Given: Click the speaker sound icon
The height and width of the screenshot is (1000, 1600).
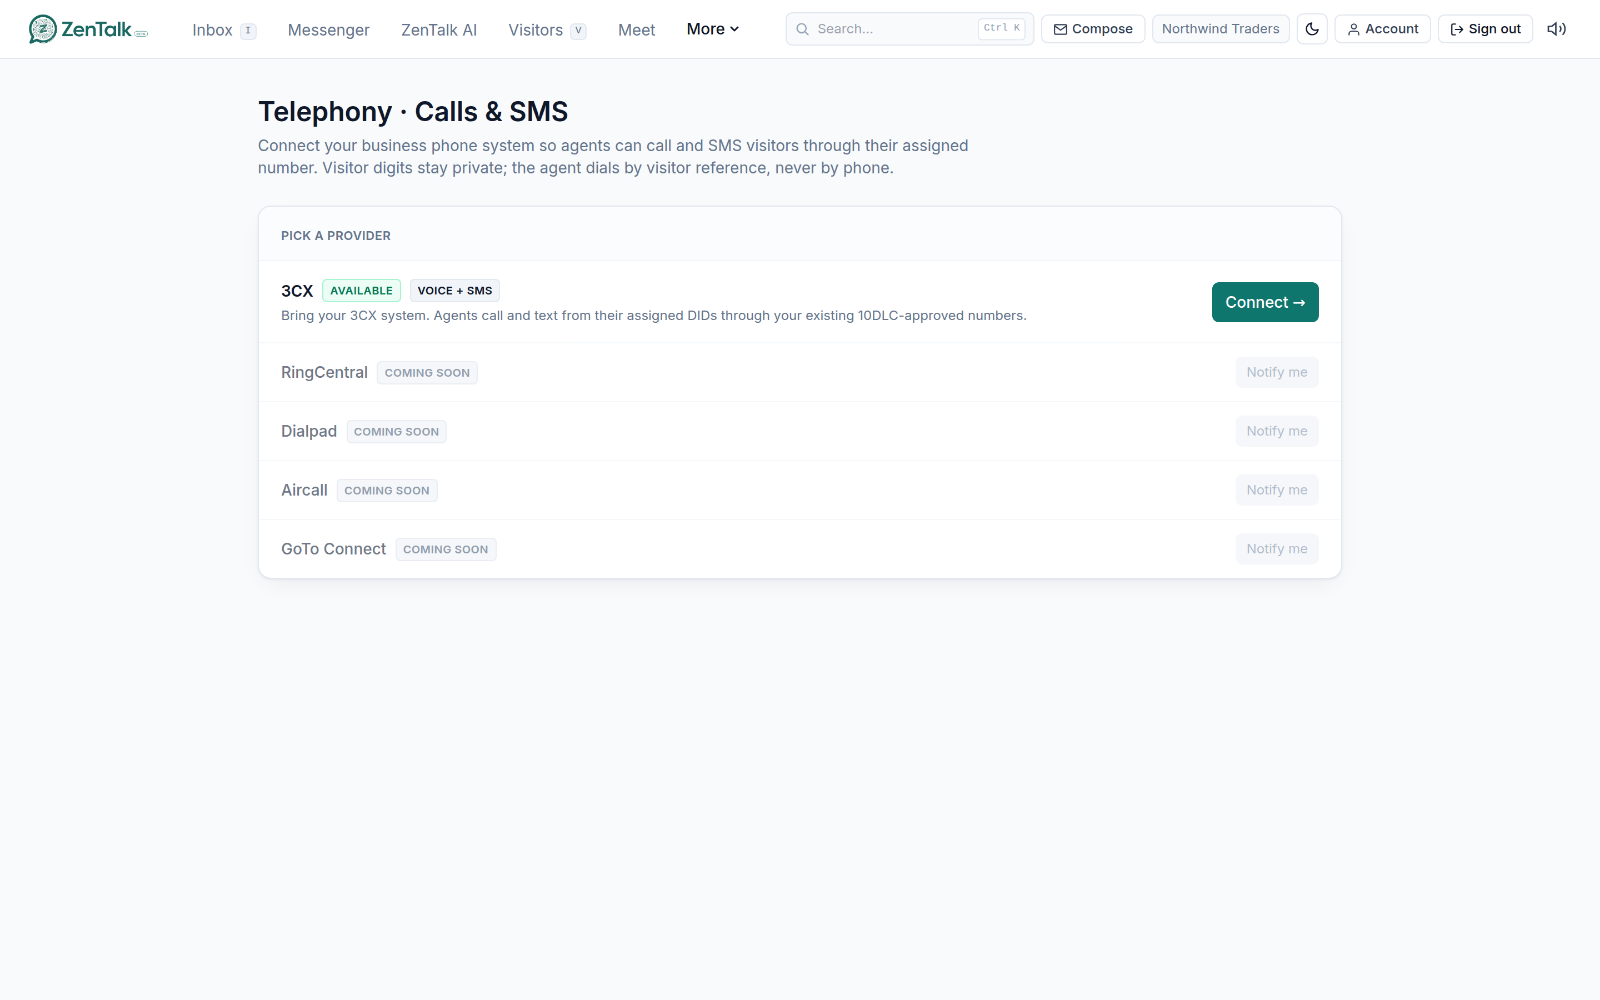Looking at the screenshot, I should tap(1556, 29).
